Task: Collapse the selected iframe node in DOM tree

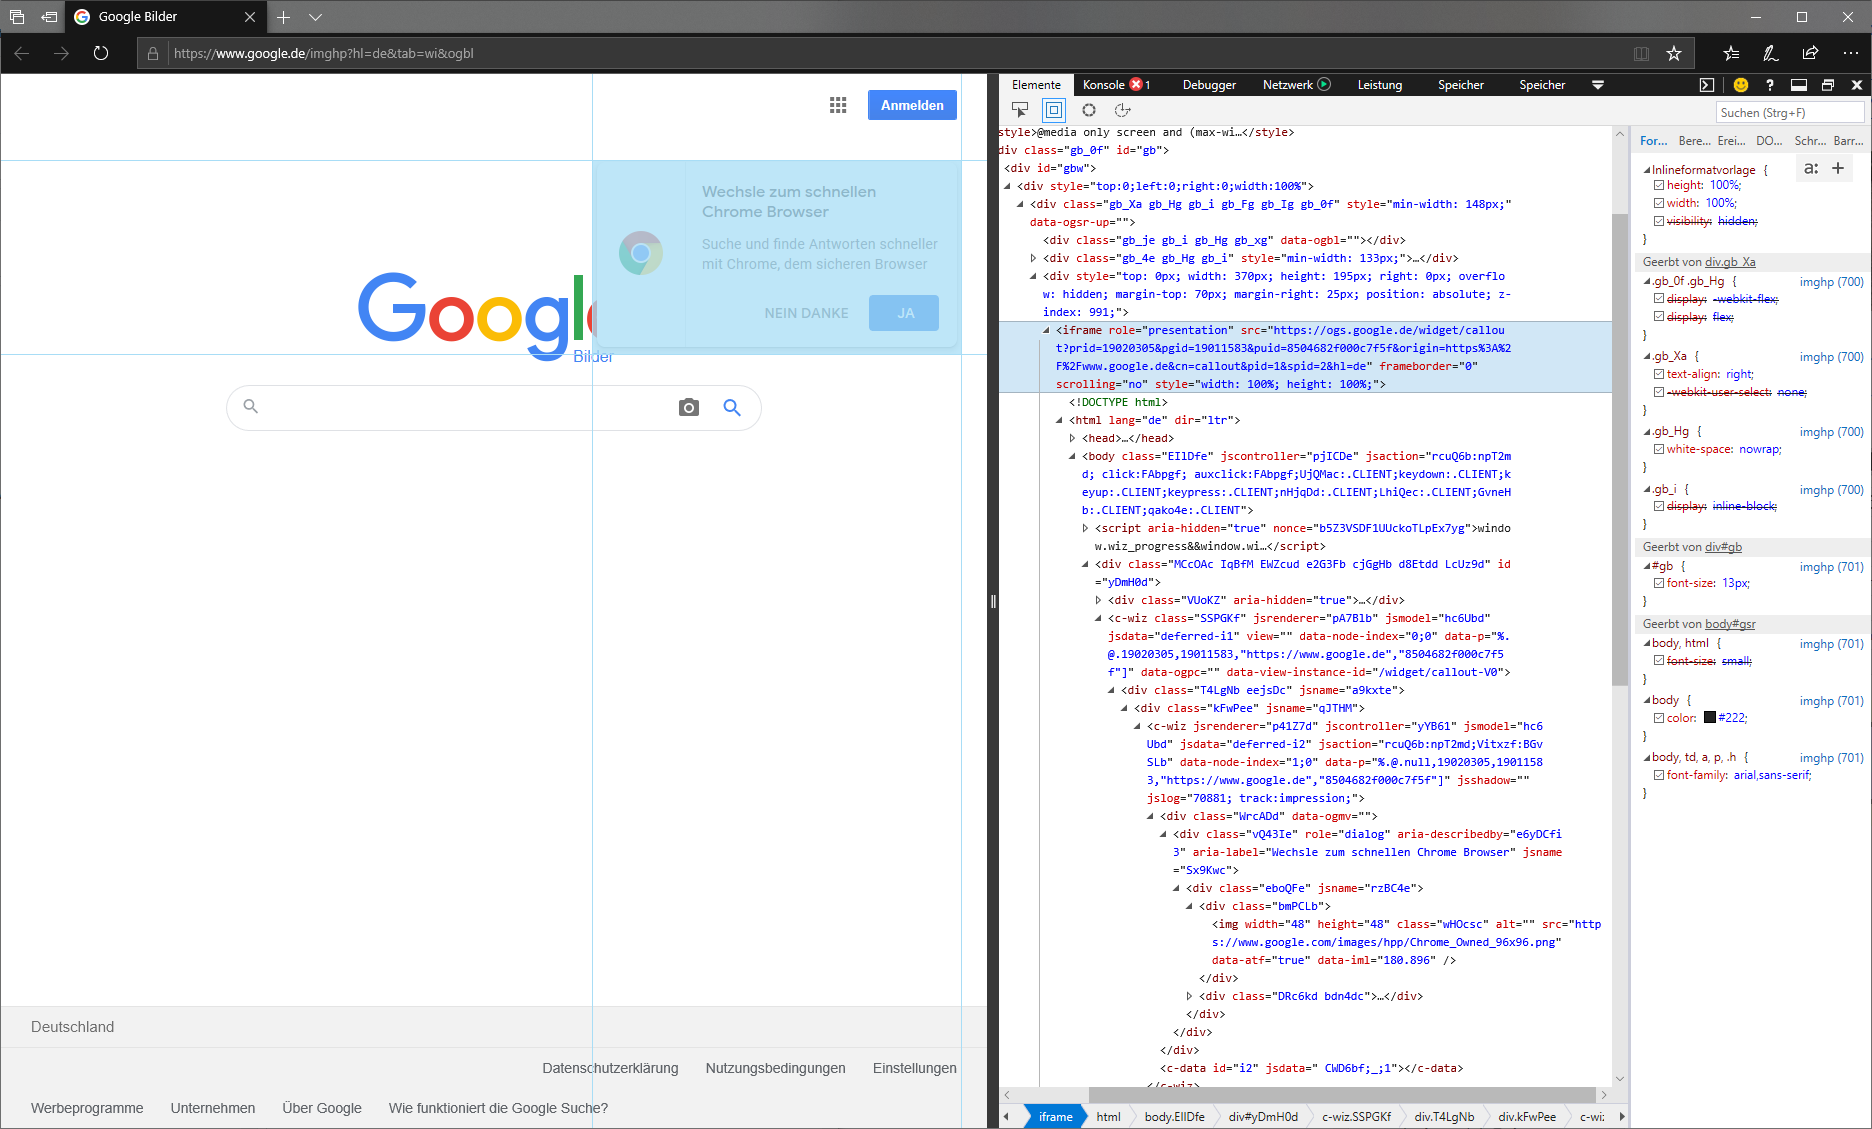Action: click(1047, 330)
